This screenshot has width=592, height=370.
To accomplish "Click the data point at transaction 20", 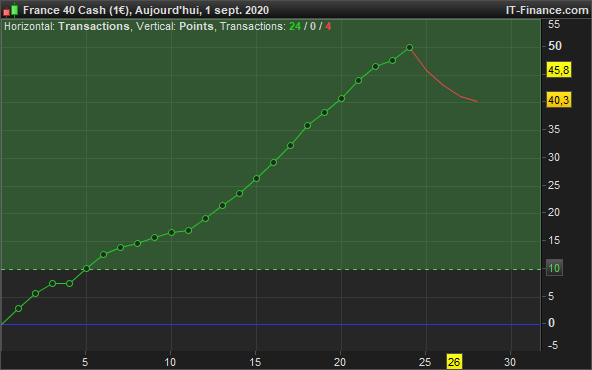I will tap(341, 99).
